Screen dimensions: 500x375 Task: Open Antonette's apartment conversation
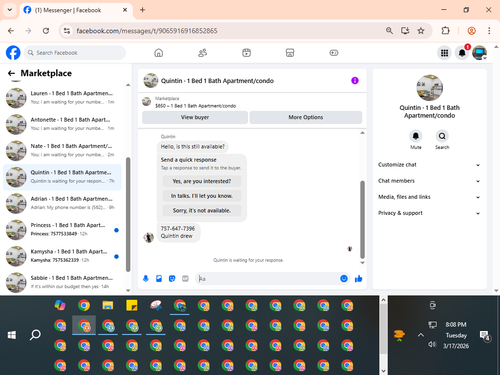[x=62, y=124]
